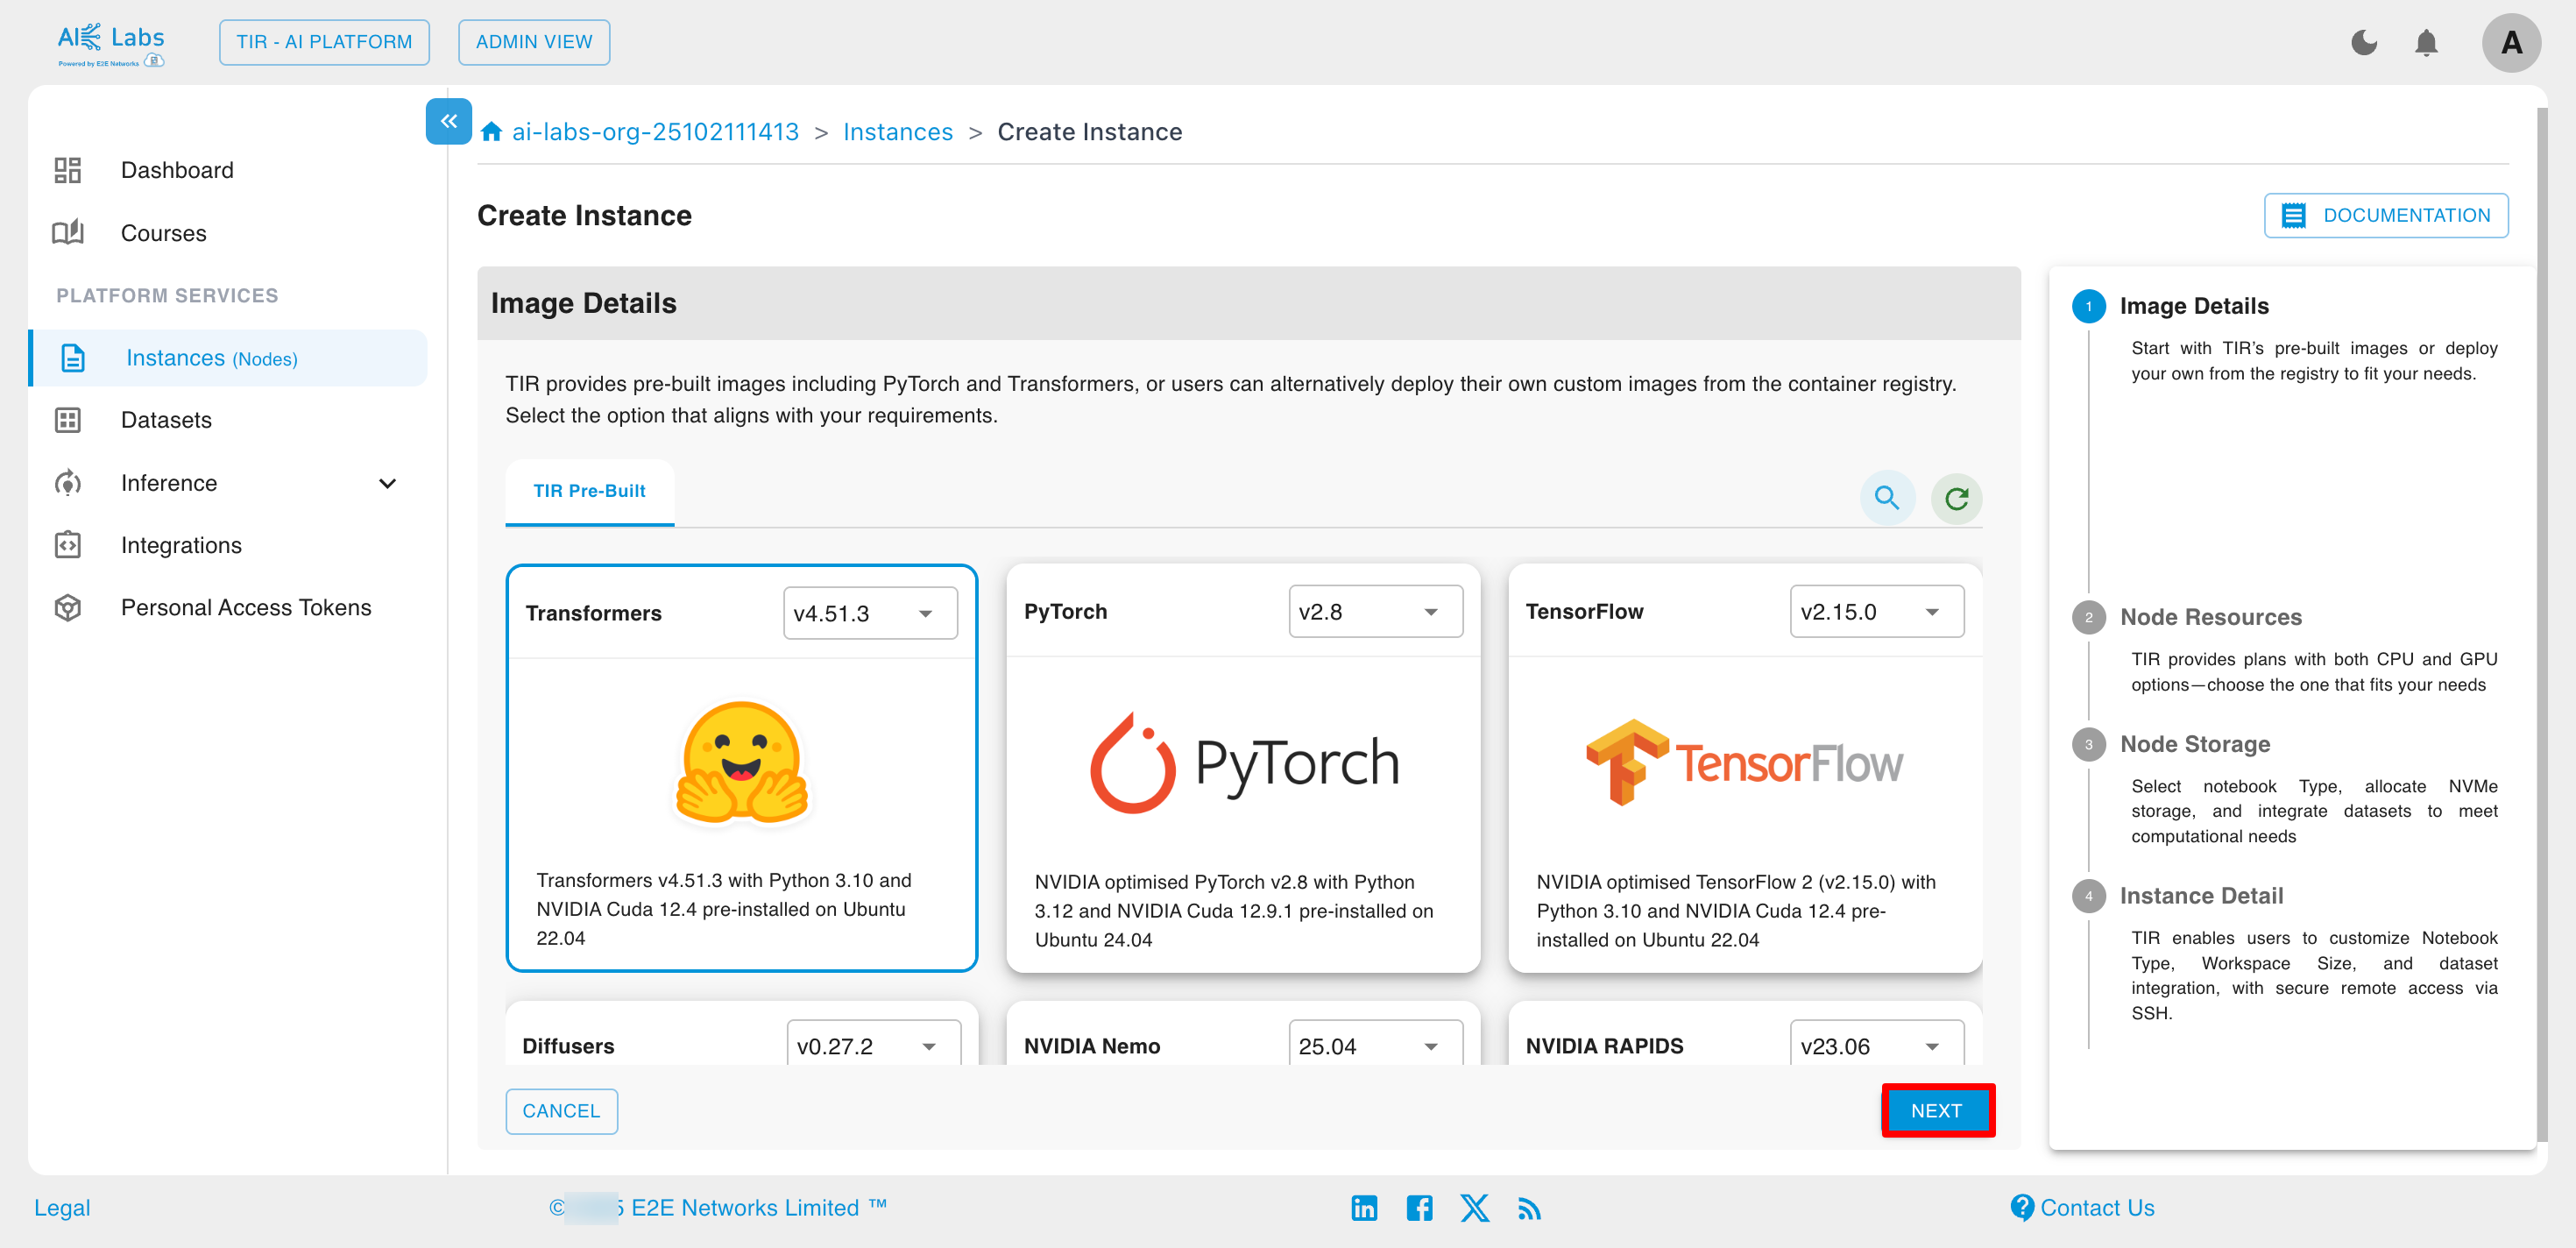Screen dimensions: 2576x1248
Task: Refresh the image list
Action: pyautogui.click(x=1957, y=498)
